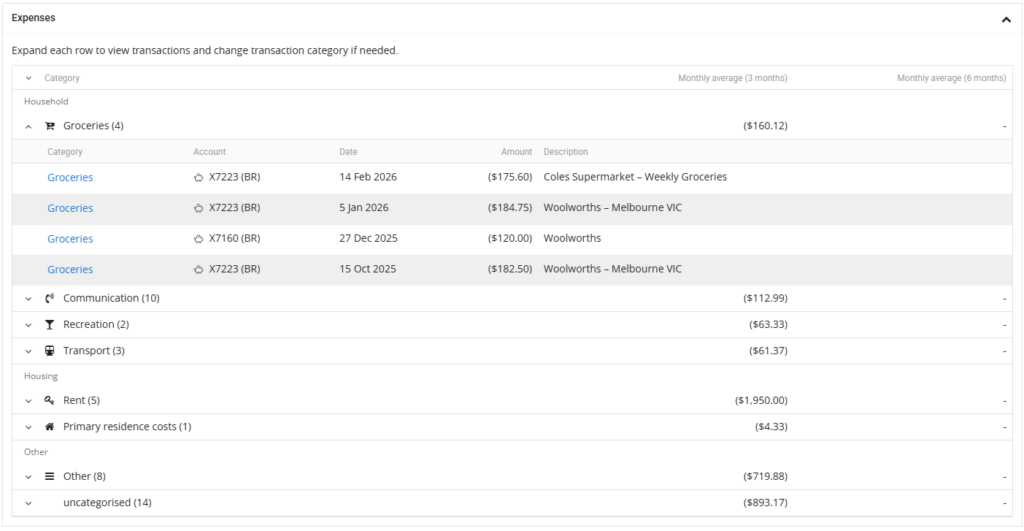
Task: Select the Amount column header in transactions
Action: pyautogui.click(x=516, y=152)
